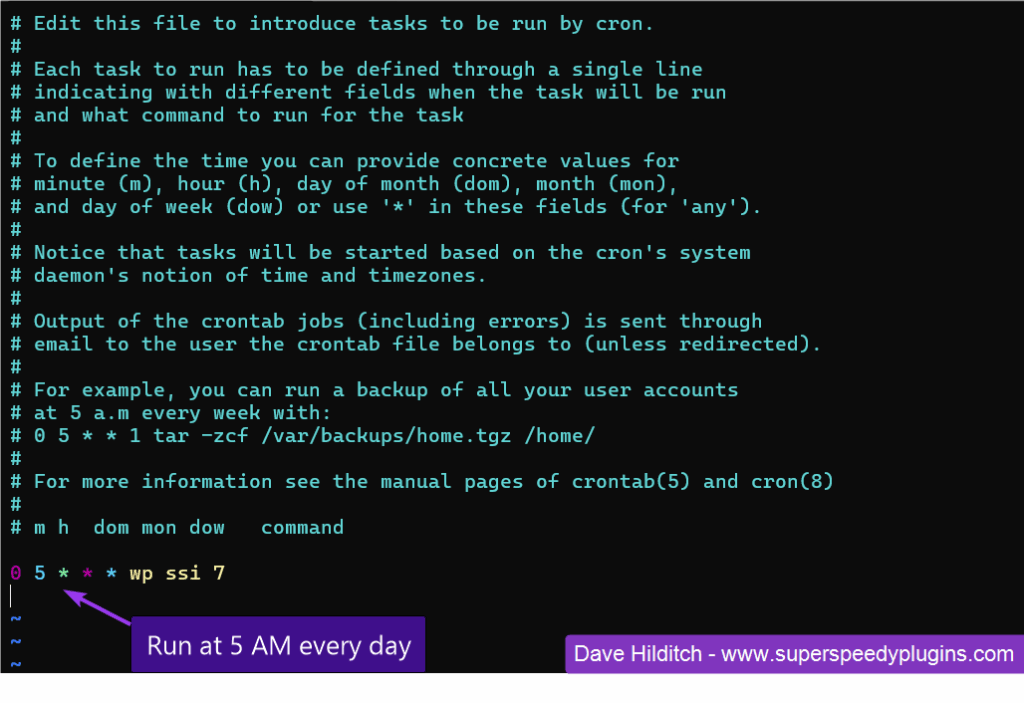Screen dimensions: 1024x703
Task: Click the green asterisk in the cron entry
Action: coord(64,573)
